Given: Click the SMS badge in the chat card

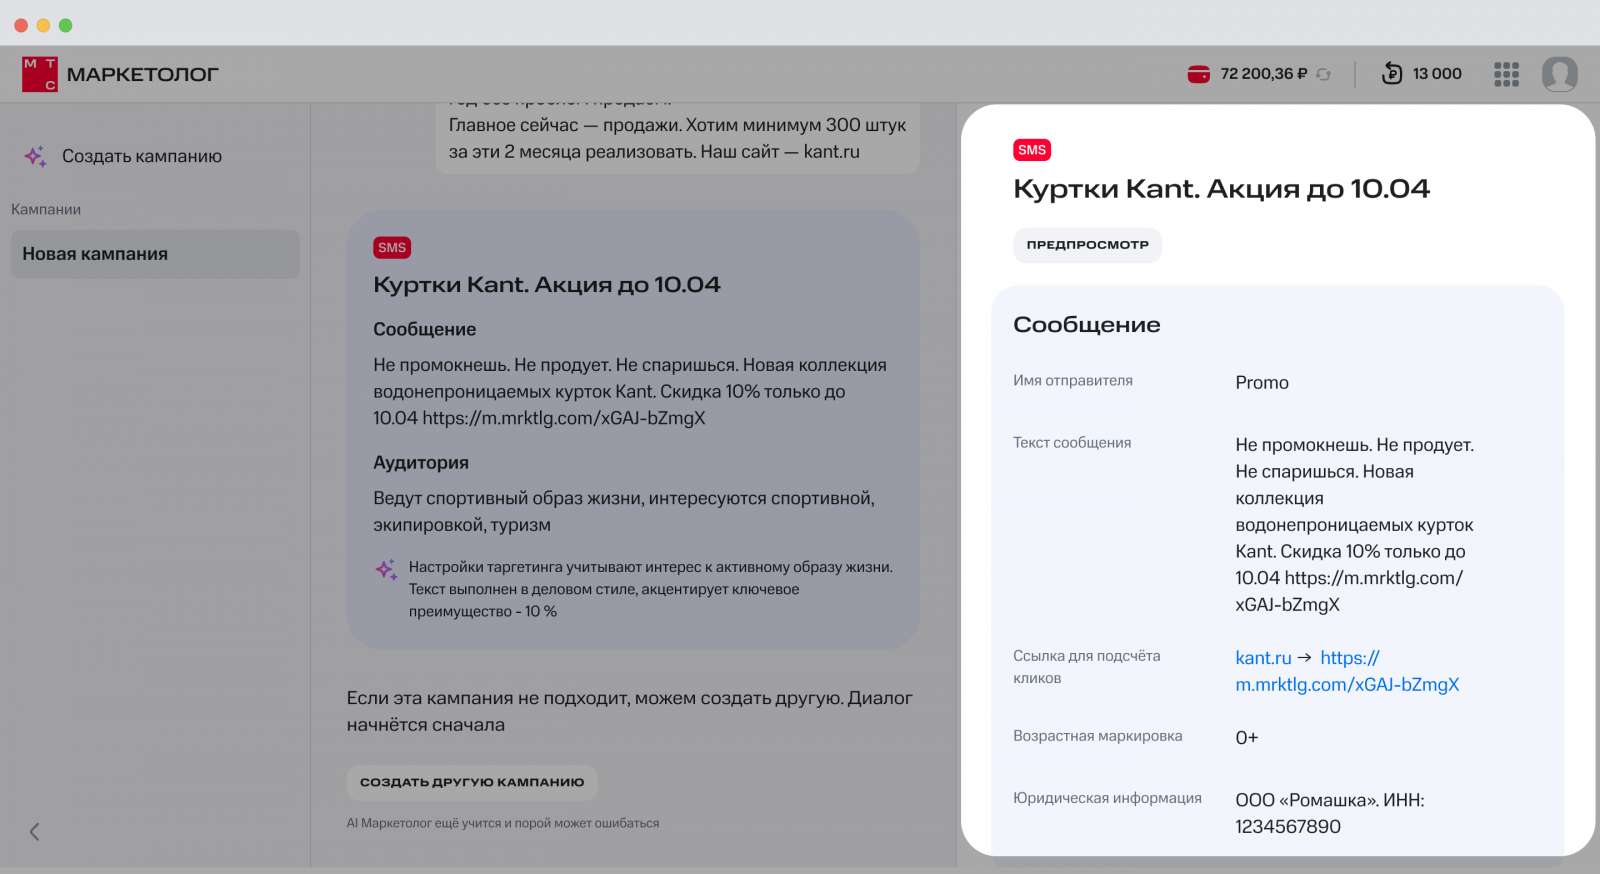Looking at the screenshot, I should click(392, 248).
